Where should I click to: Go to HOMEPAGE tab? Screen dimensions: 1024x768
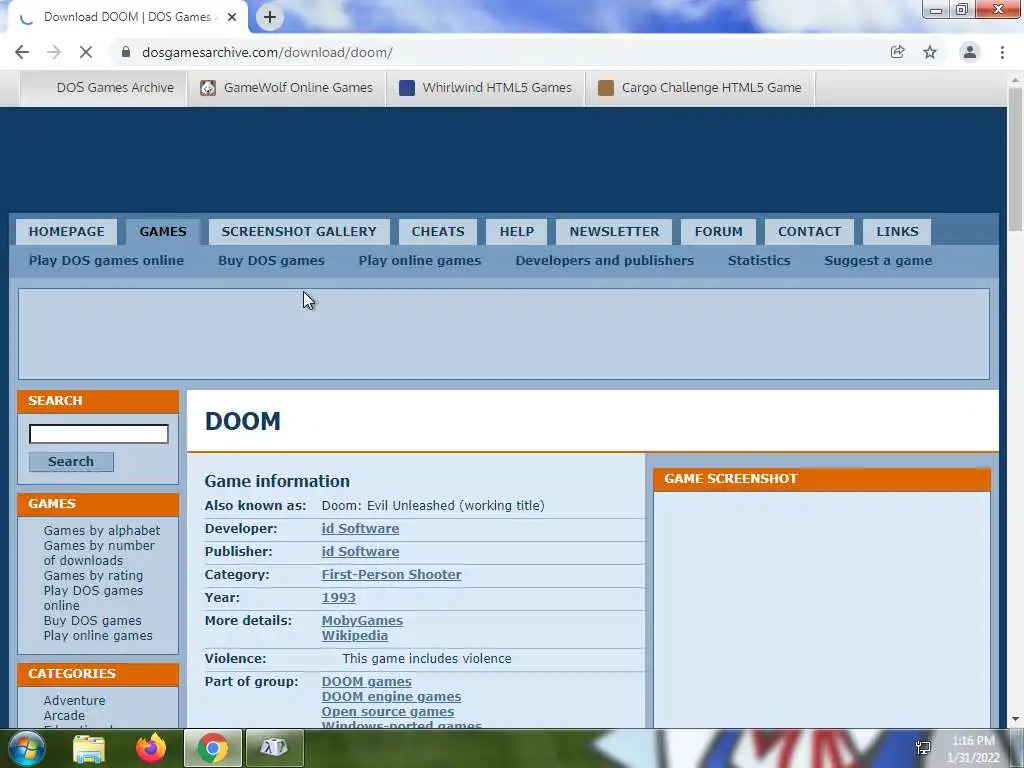pyautogui.click(x=67, y=232)
